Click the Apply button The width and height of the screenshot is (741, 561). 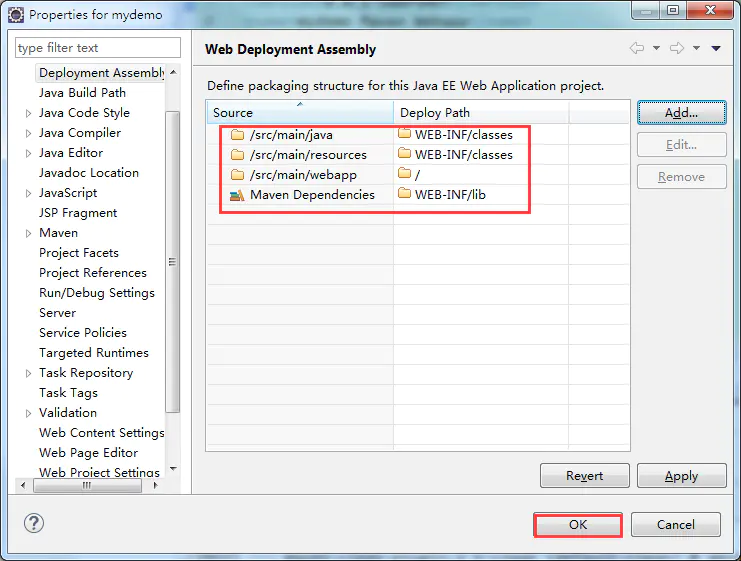click(x=681, y=475)
